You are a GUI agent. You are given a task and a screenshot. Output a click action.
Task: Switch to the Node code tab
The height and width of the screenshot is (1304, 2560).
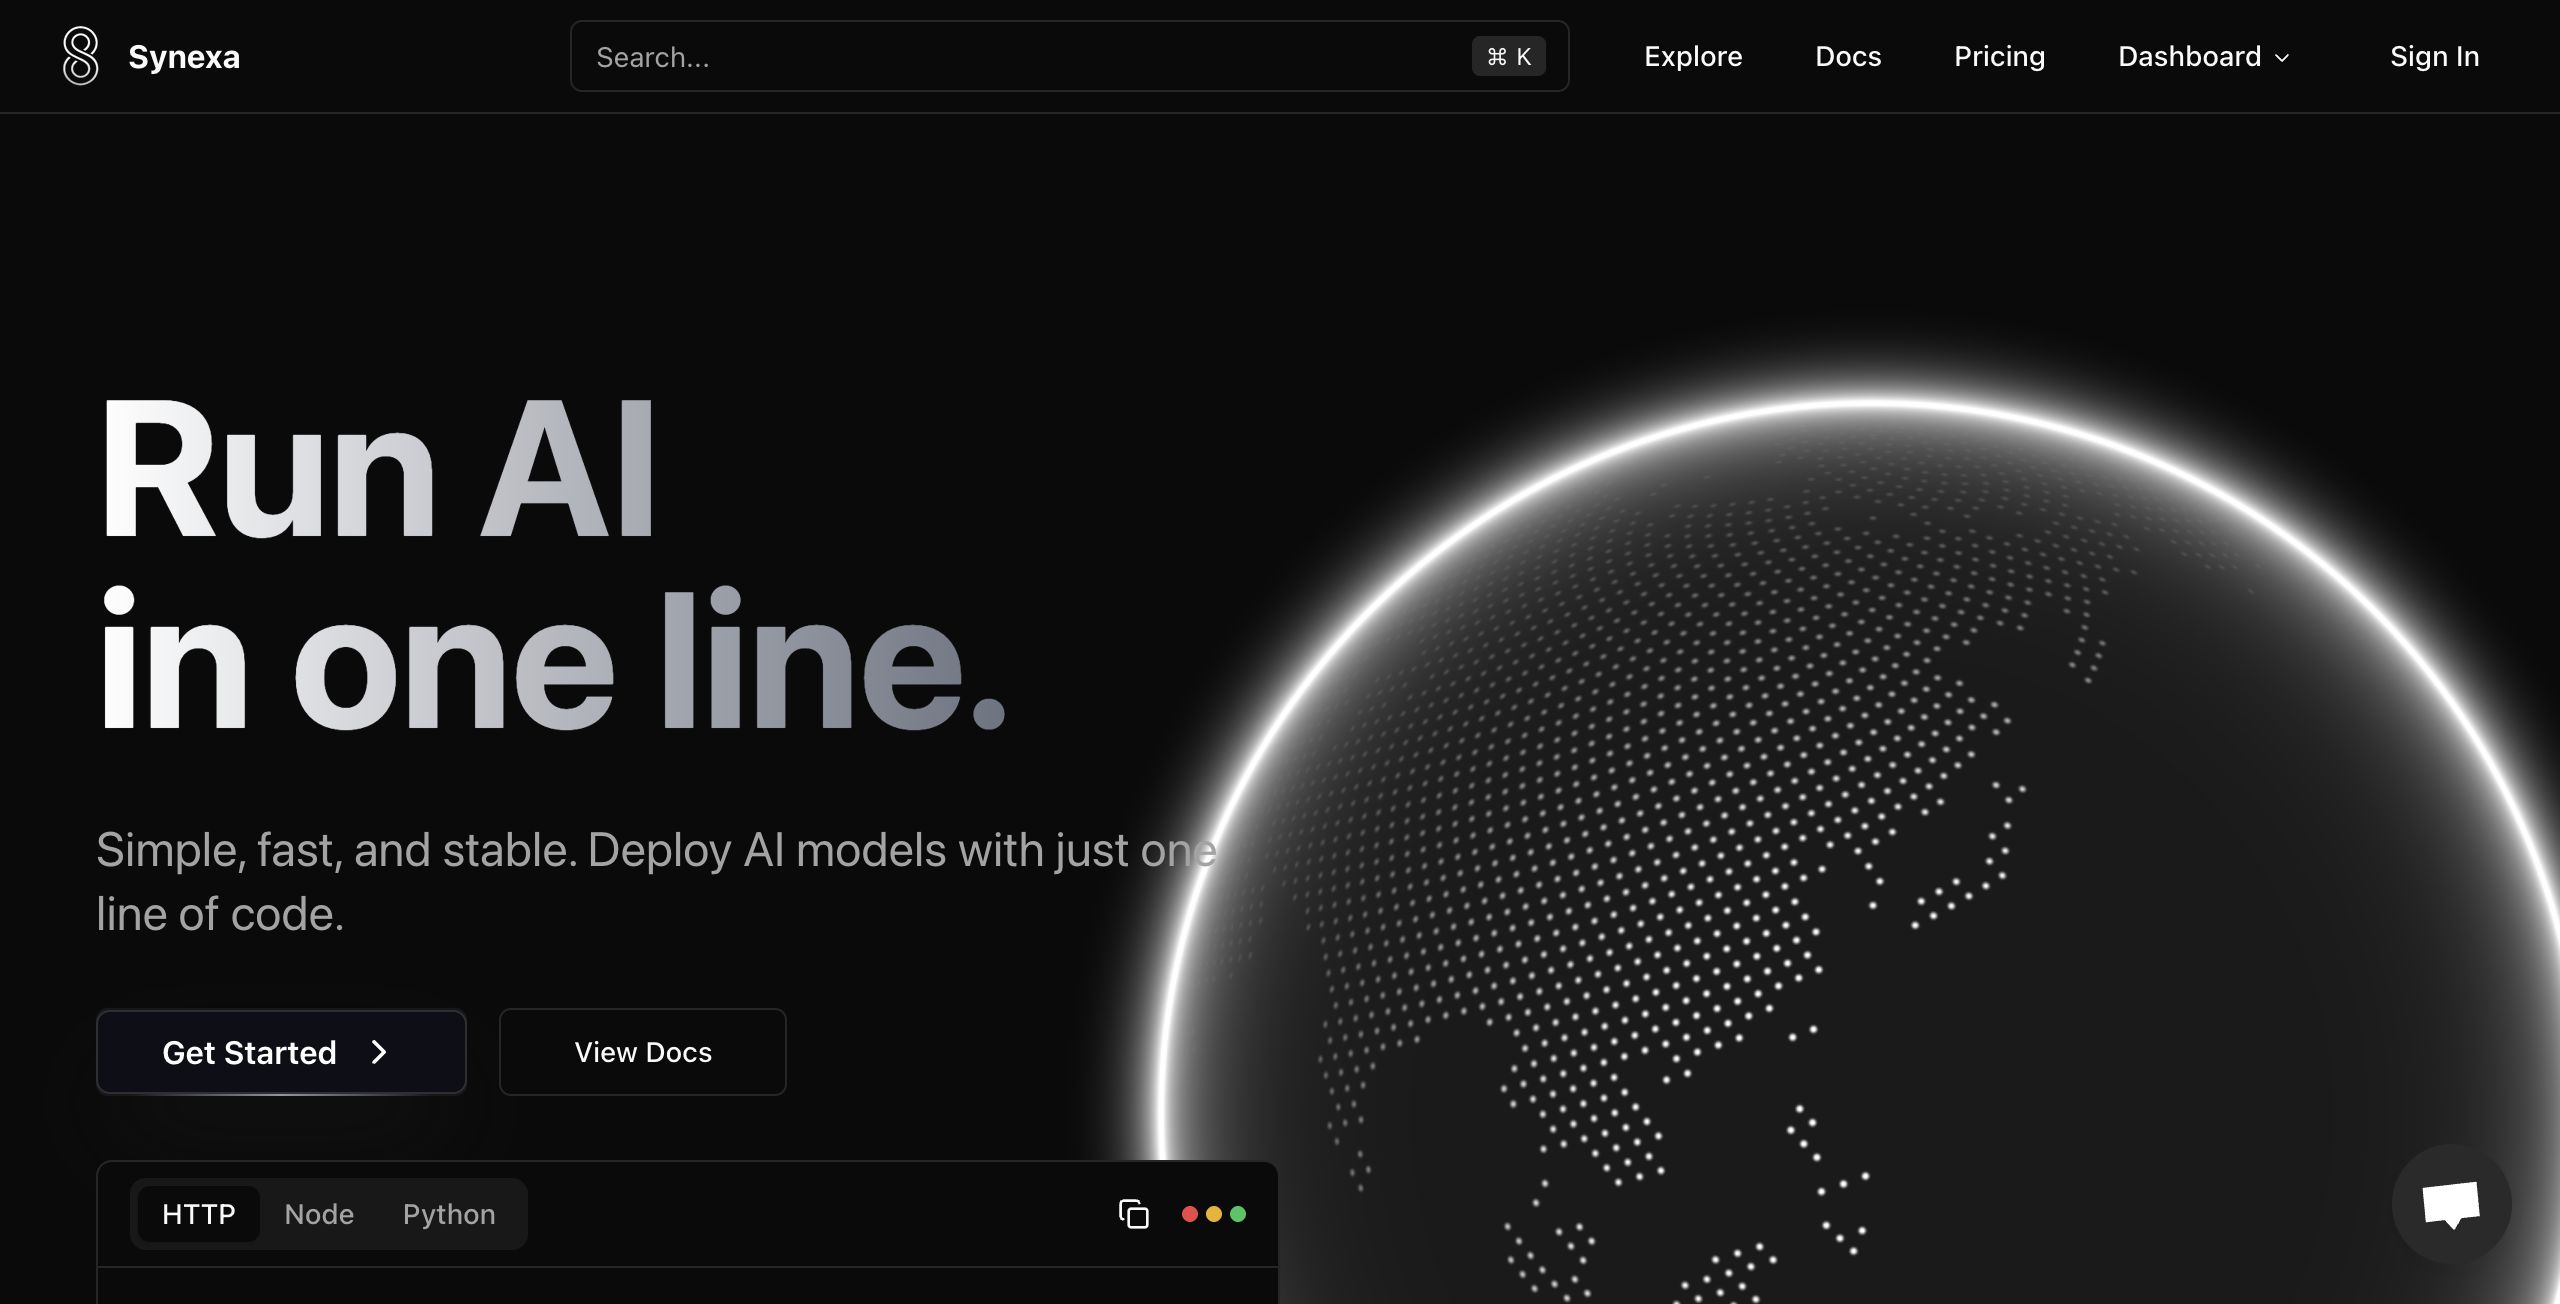tap(319, 1214)
